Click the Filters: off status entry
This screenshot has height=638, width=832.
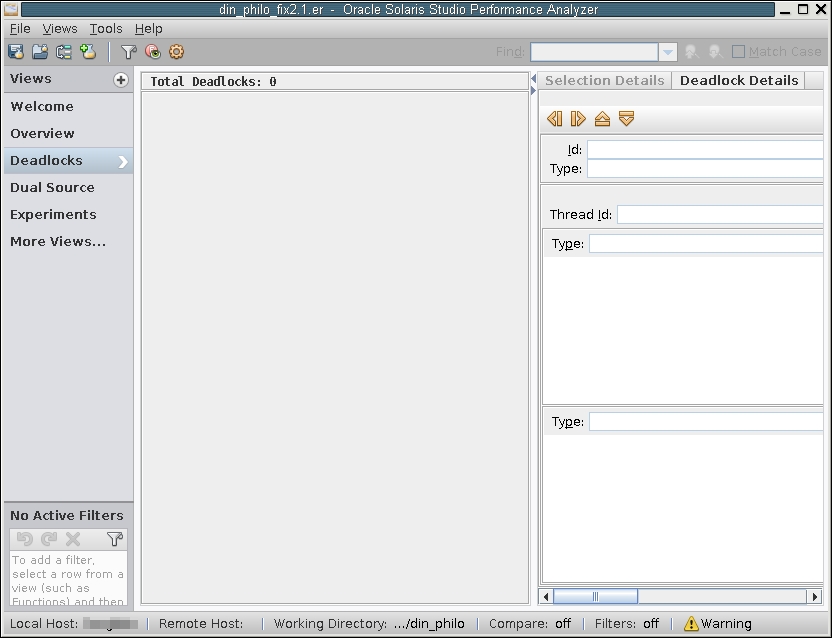tap(627, 624)
